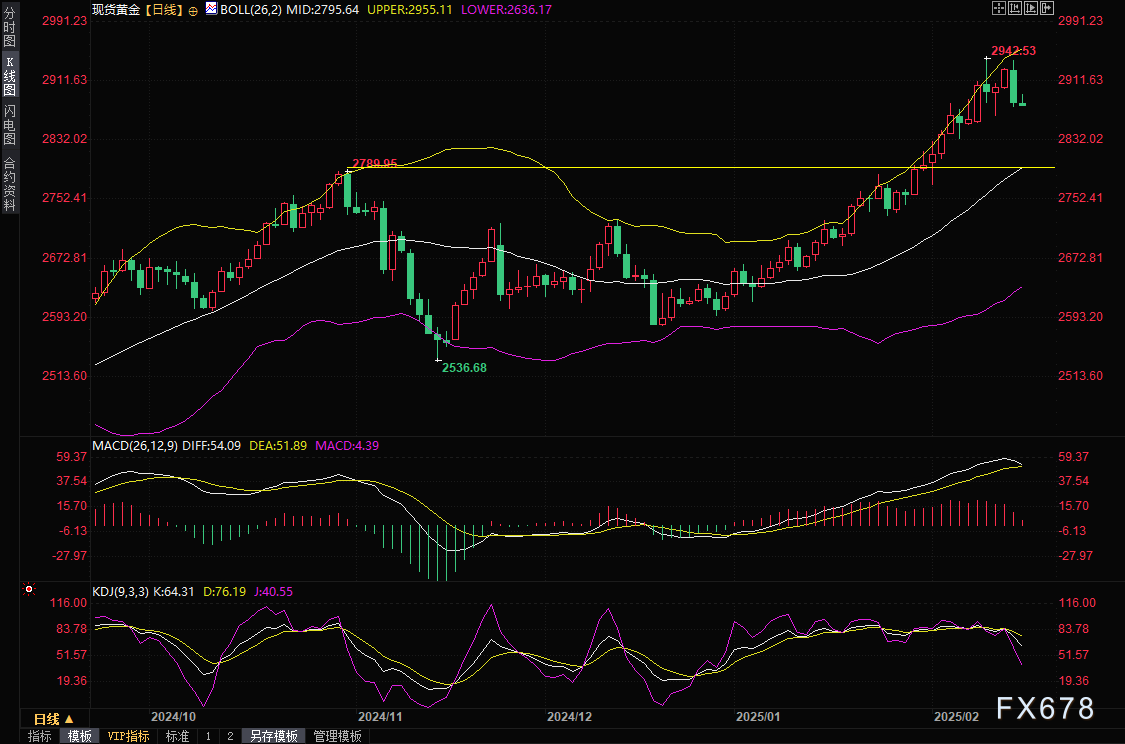The image size is (1125, 744).
Task: Click the exit arrow icon at top right
Action: 1049,8
